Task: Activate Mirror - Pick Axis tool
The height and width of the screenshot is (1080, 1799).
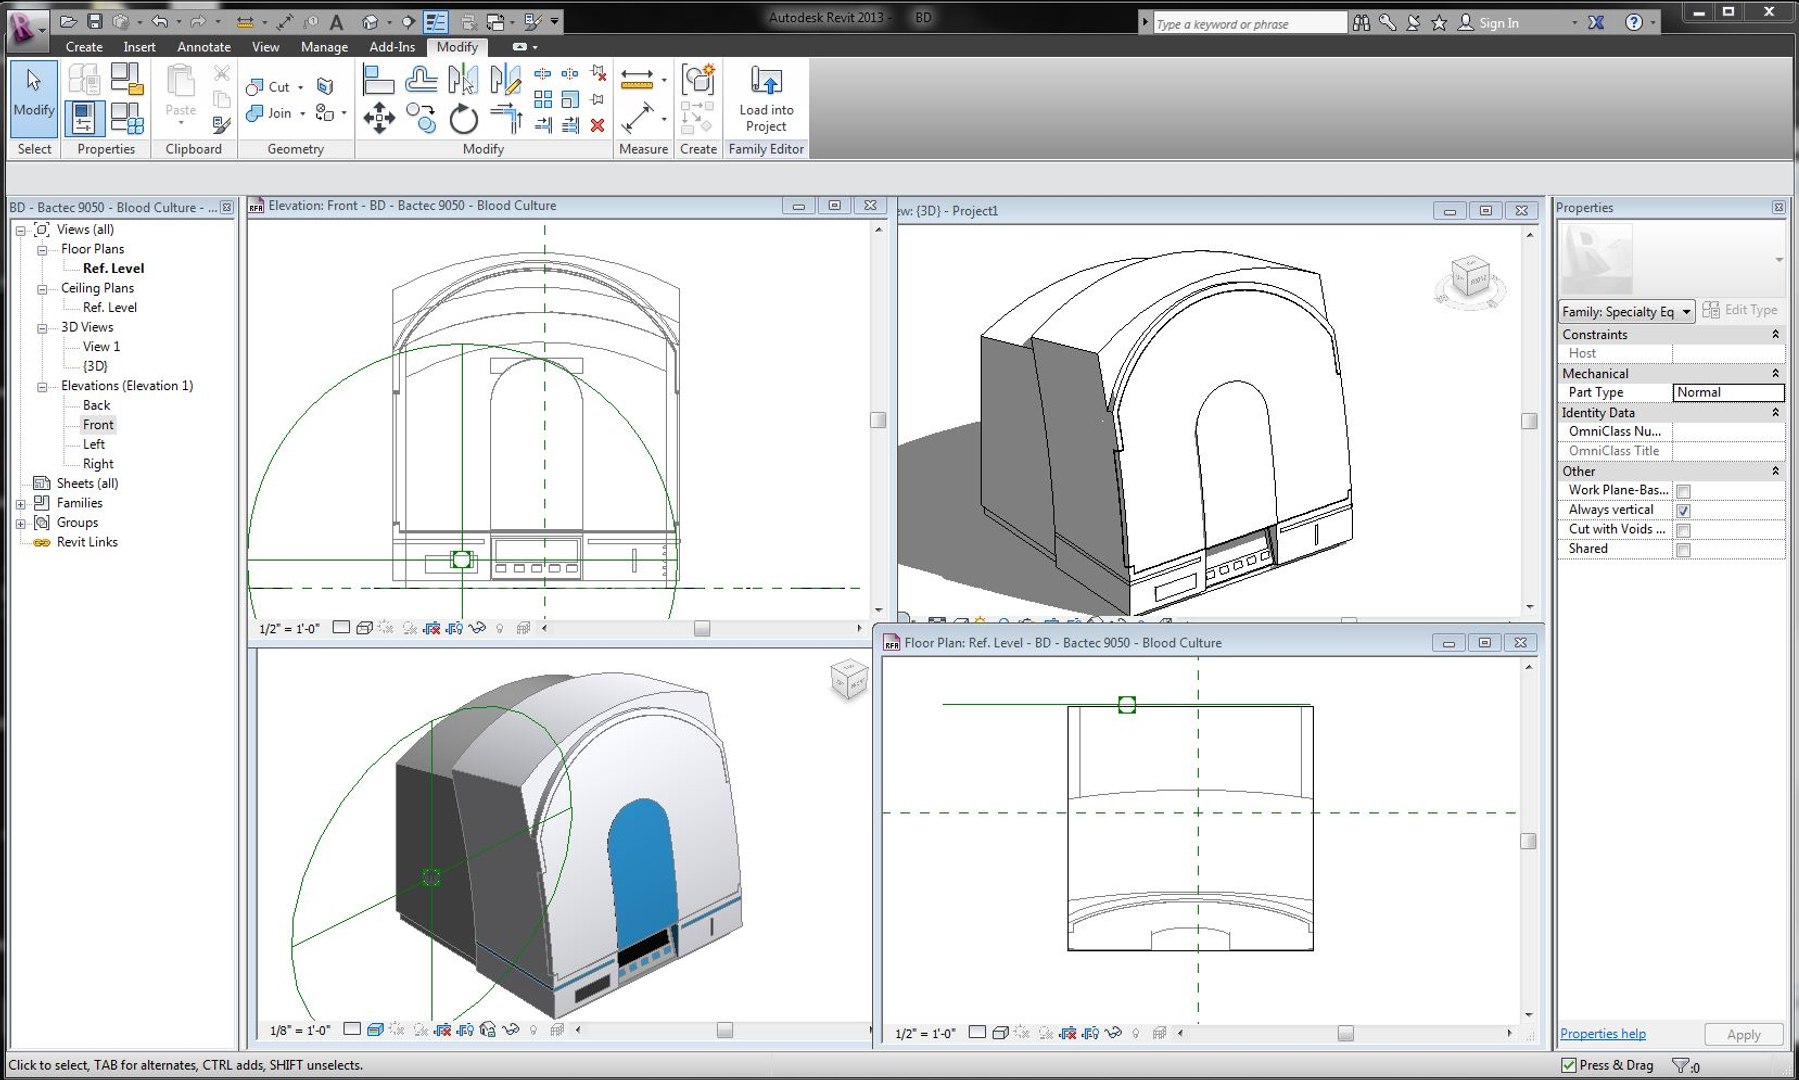Action: coord(463,80)
